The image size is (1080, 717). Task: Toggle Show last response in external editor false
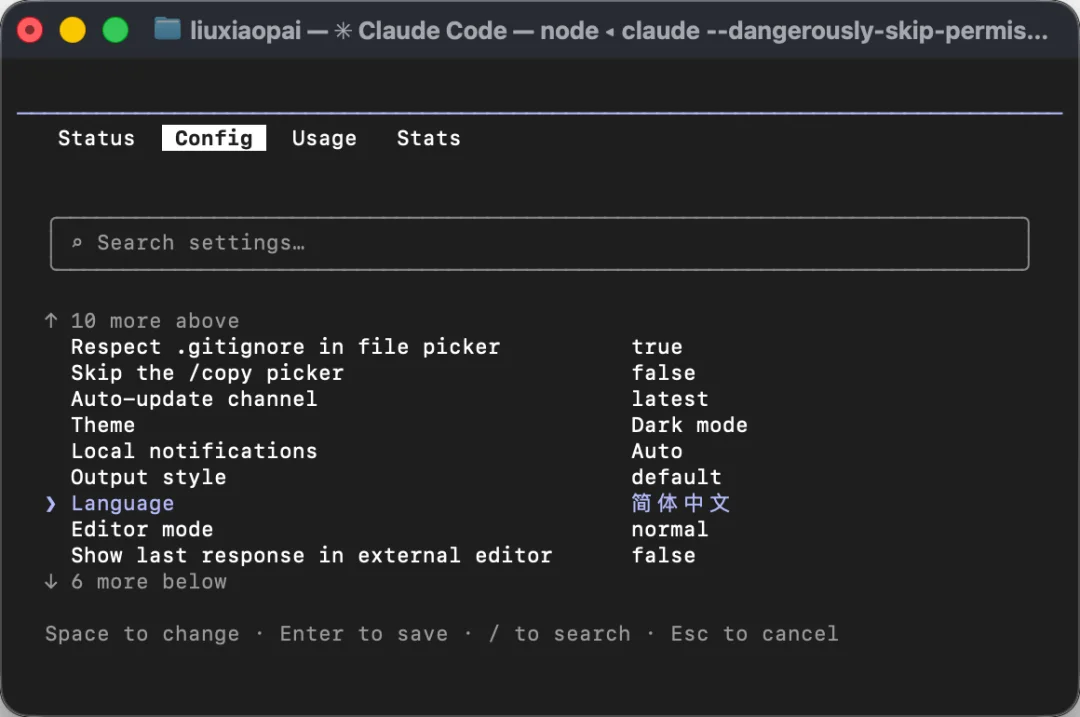click(663, 555)
